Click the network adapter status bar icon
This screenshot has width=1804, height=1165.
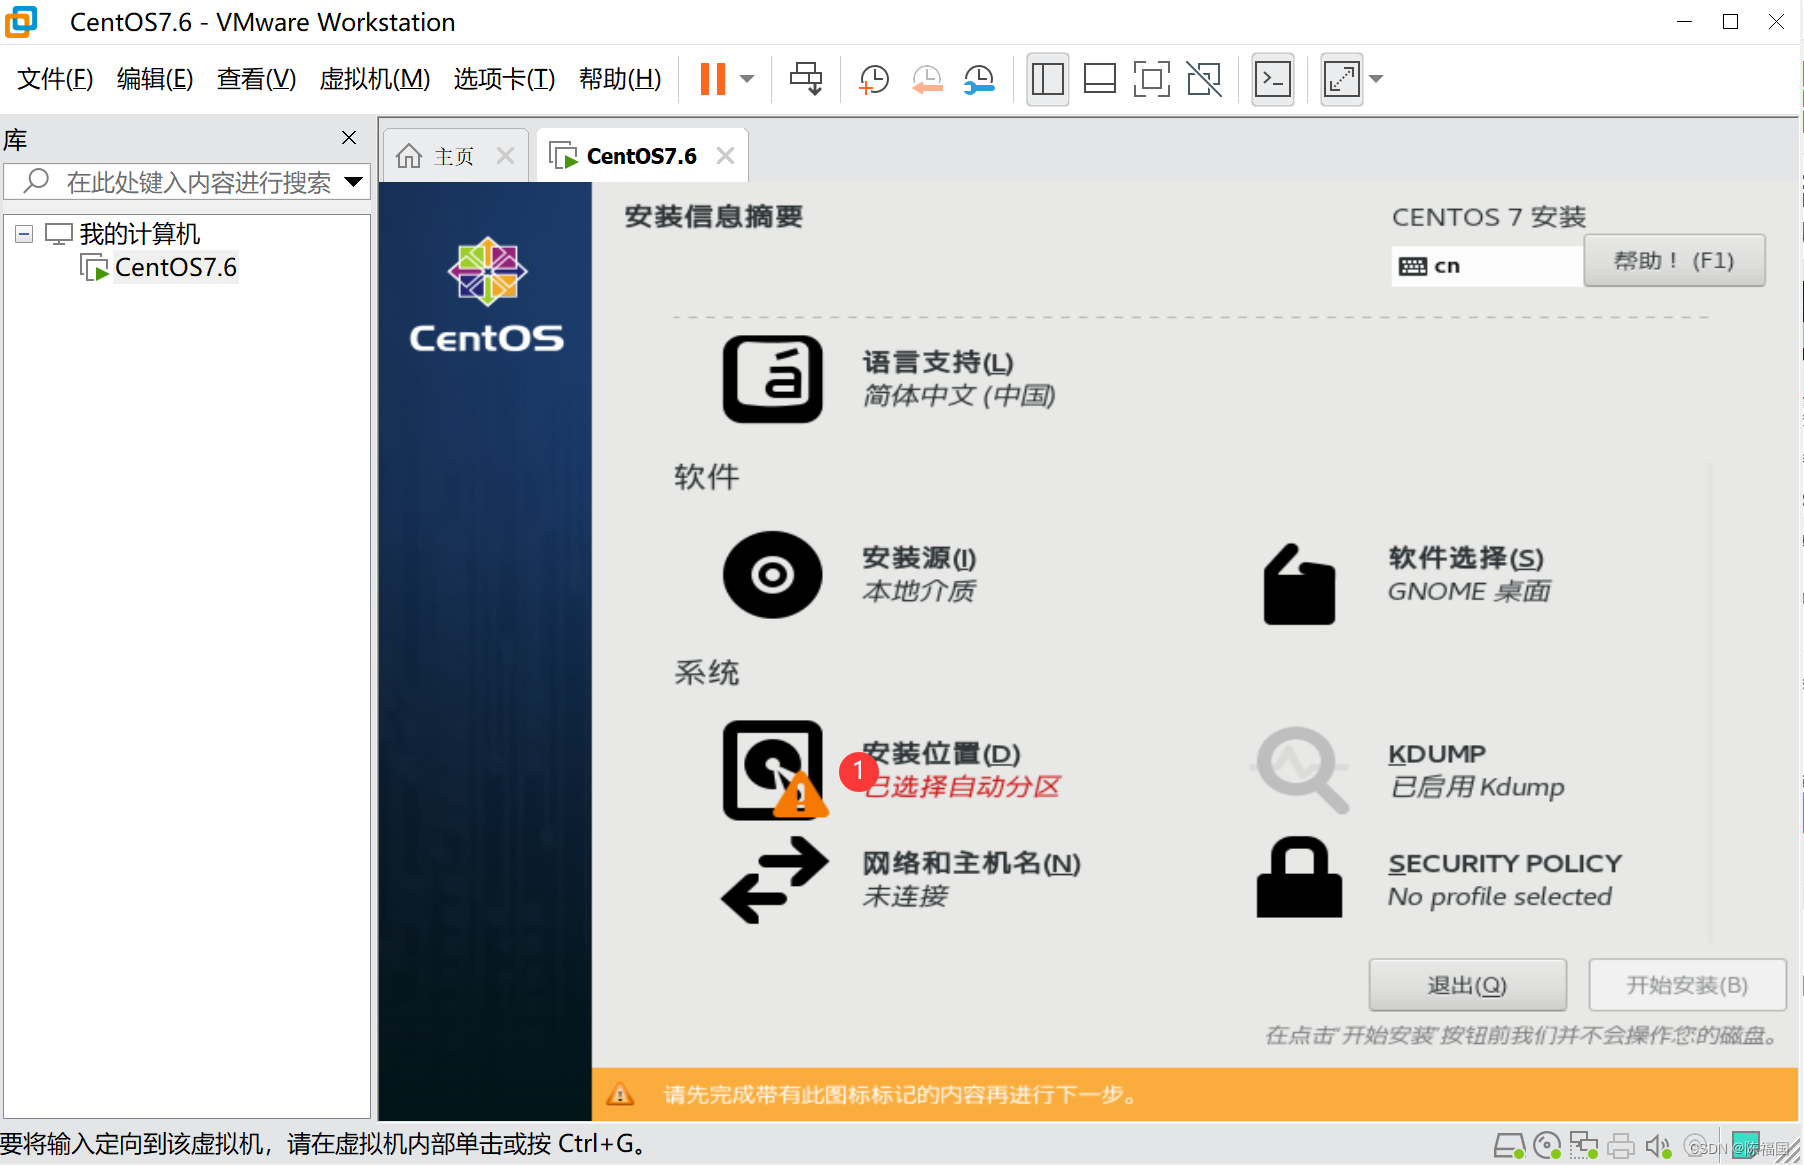(x=1584, y=1146)
